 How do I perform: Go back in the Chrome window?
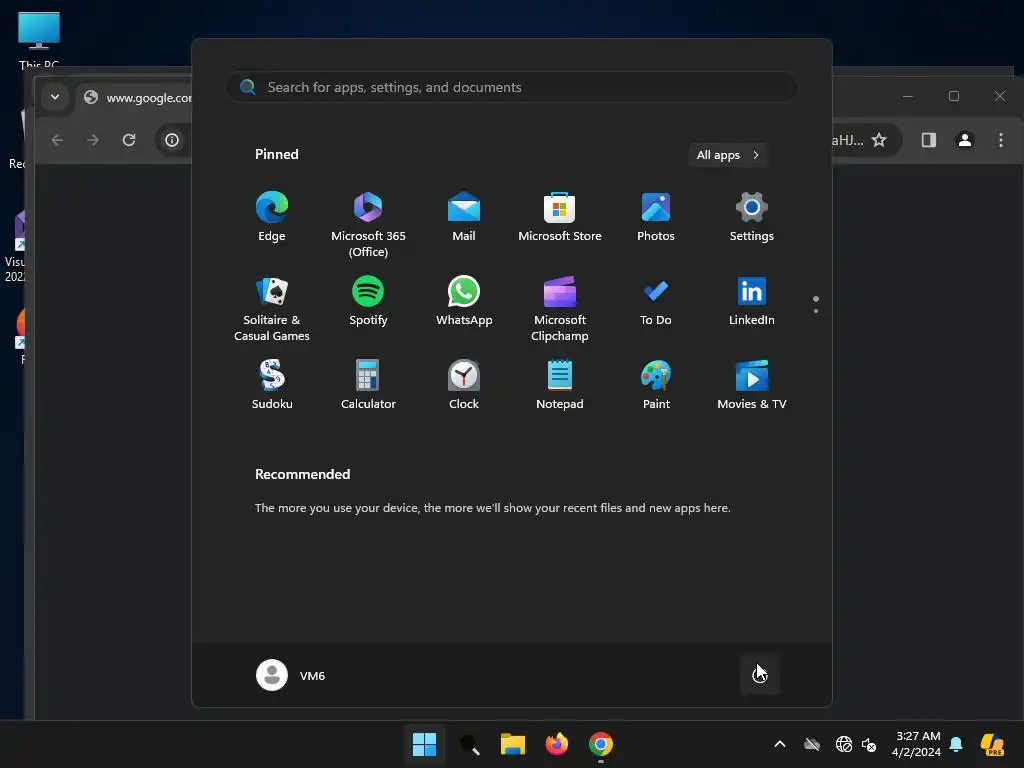tap(57, 140)
